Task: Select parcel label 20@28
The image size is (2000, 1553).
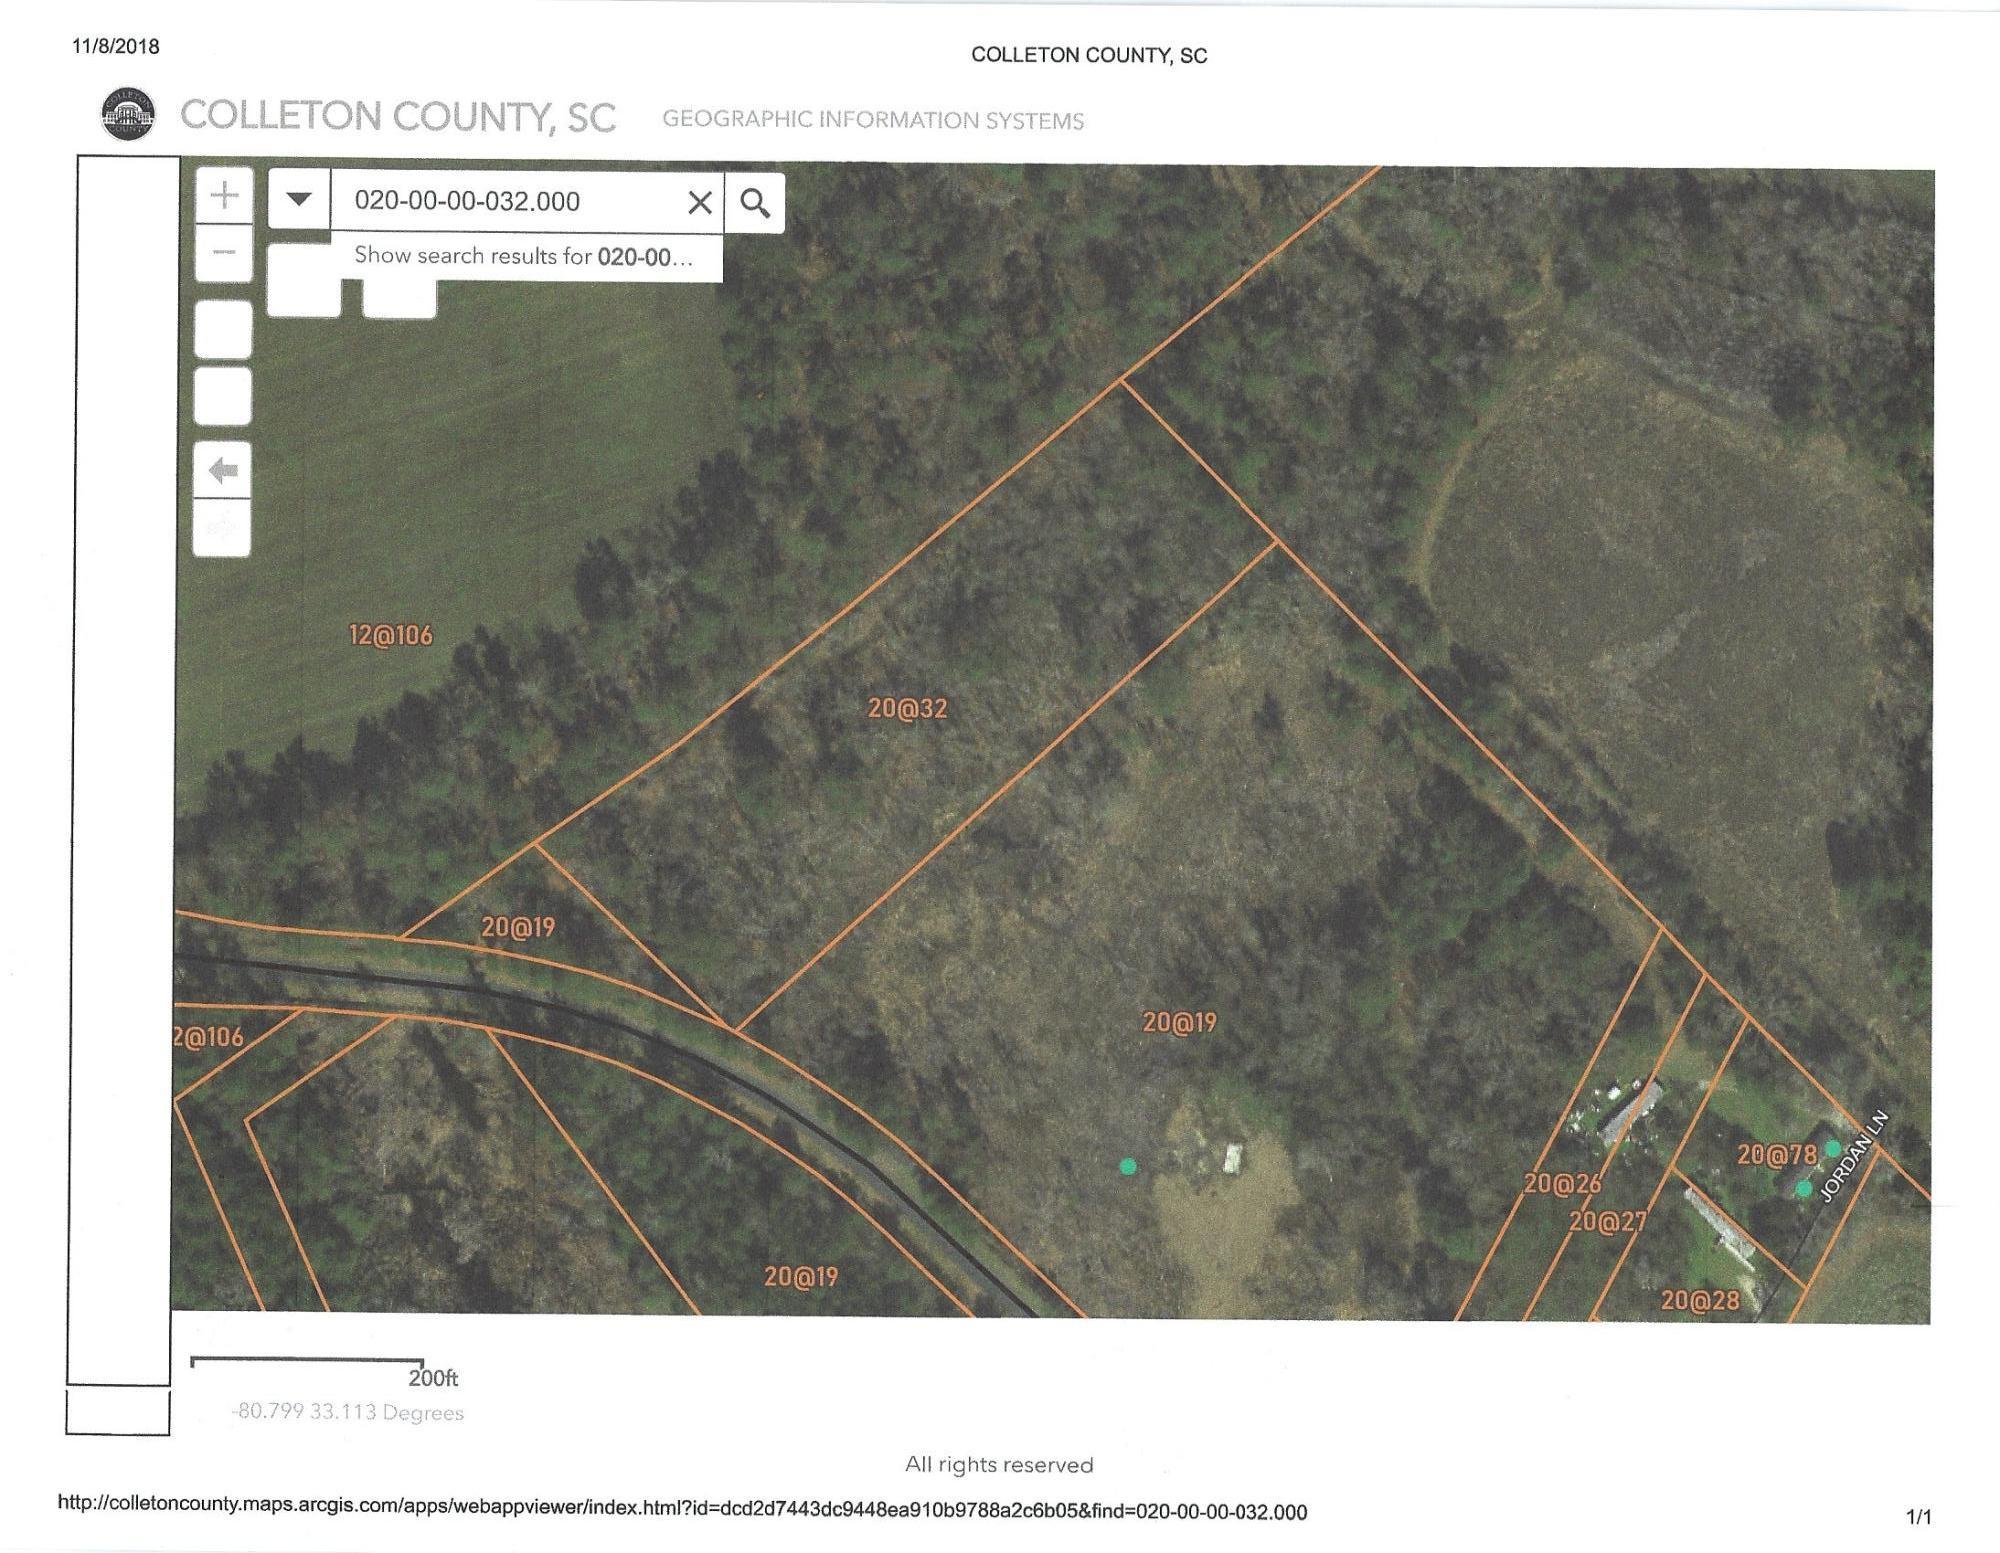Action: 1700,1300
